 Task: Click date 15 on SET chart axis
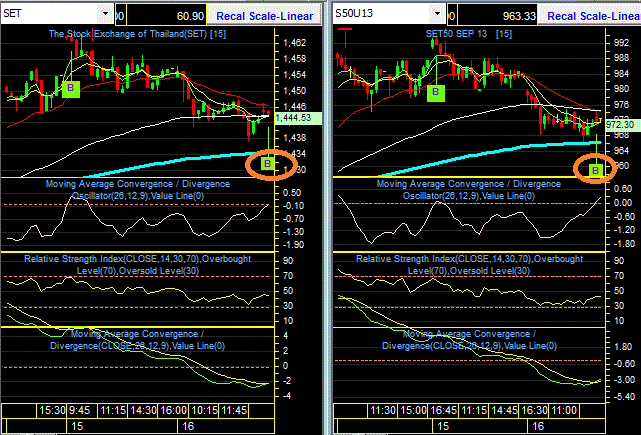pos(76,426)
